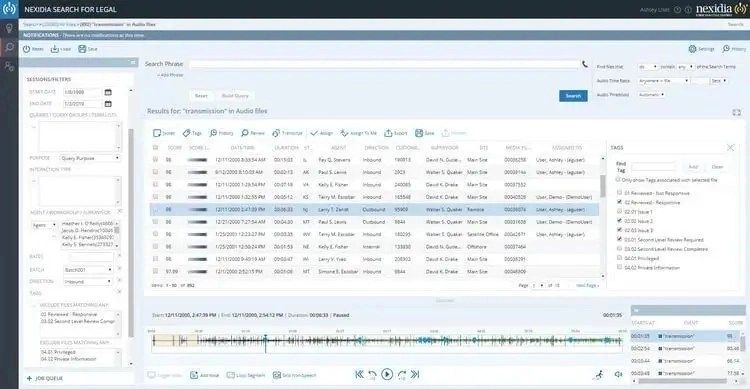Screen dimensions: 750x389
Task: Open the contain 'any' dropdown
Action: (685, 67)
